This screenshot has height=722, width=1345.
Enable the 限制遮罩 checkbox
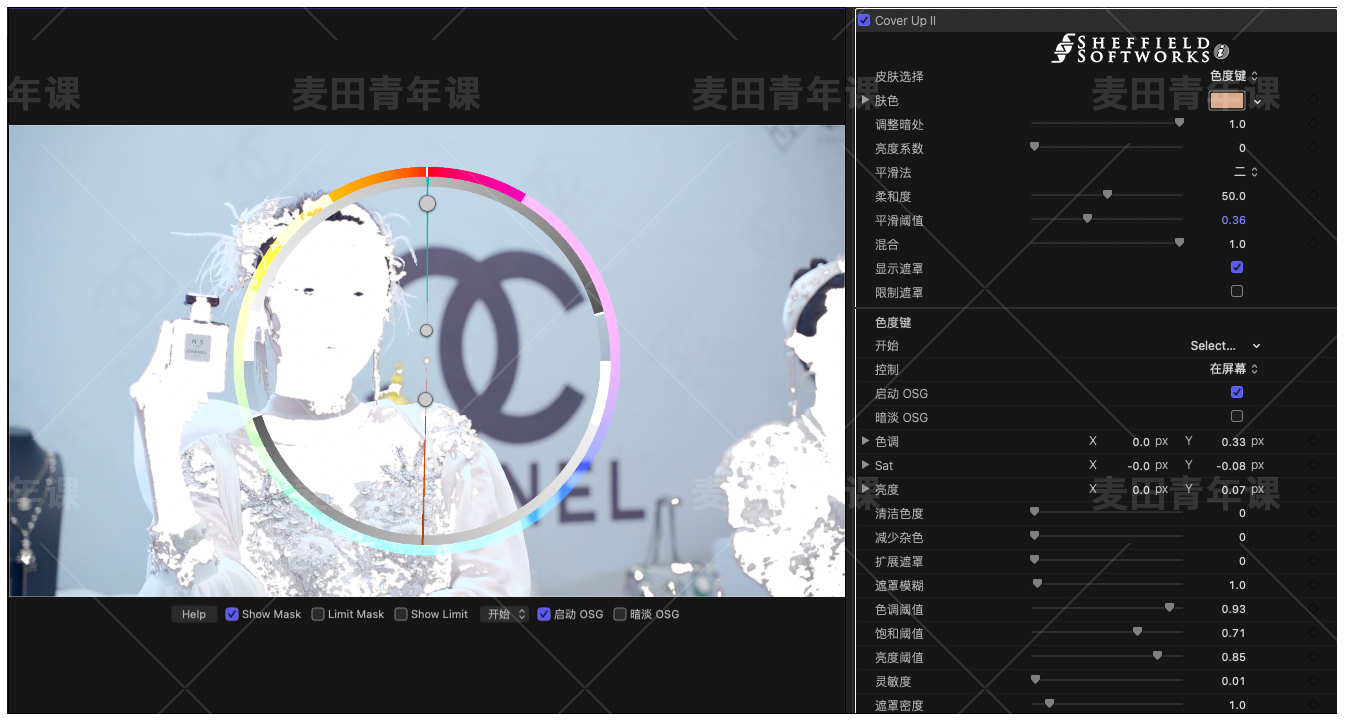pyautogui.click(x=1237, y=291)
